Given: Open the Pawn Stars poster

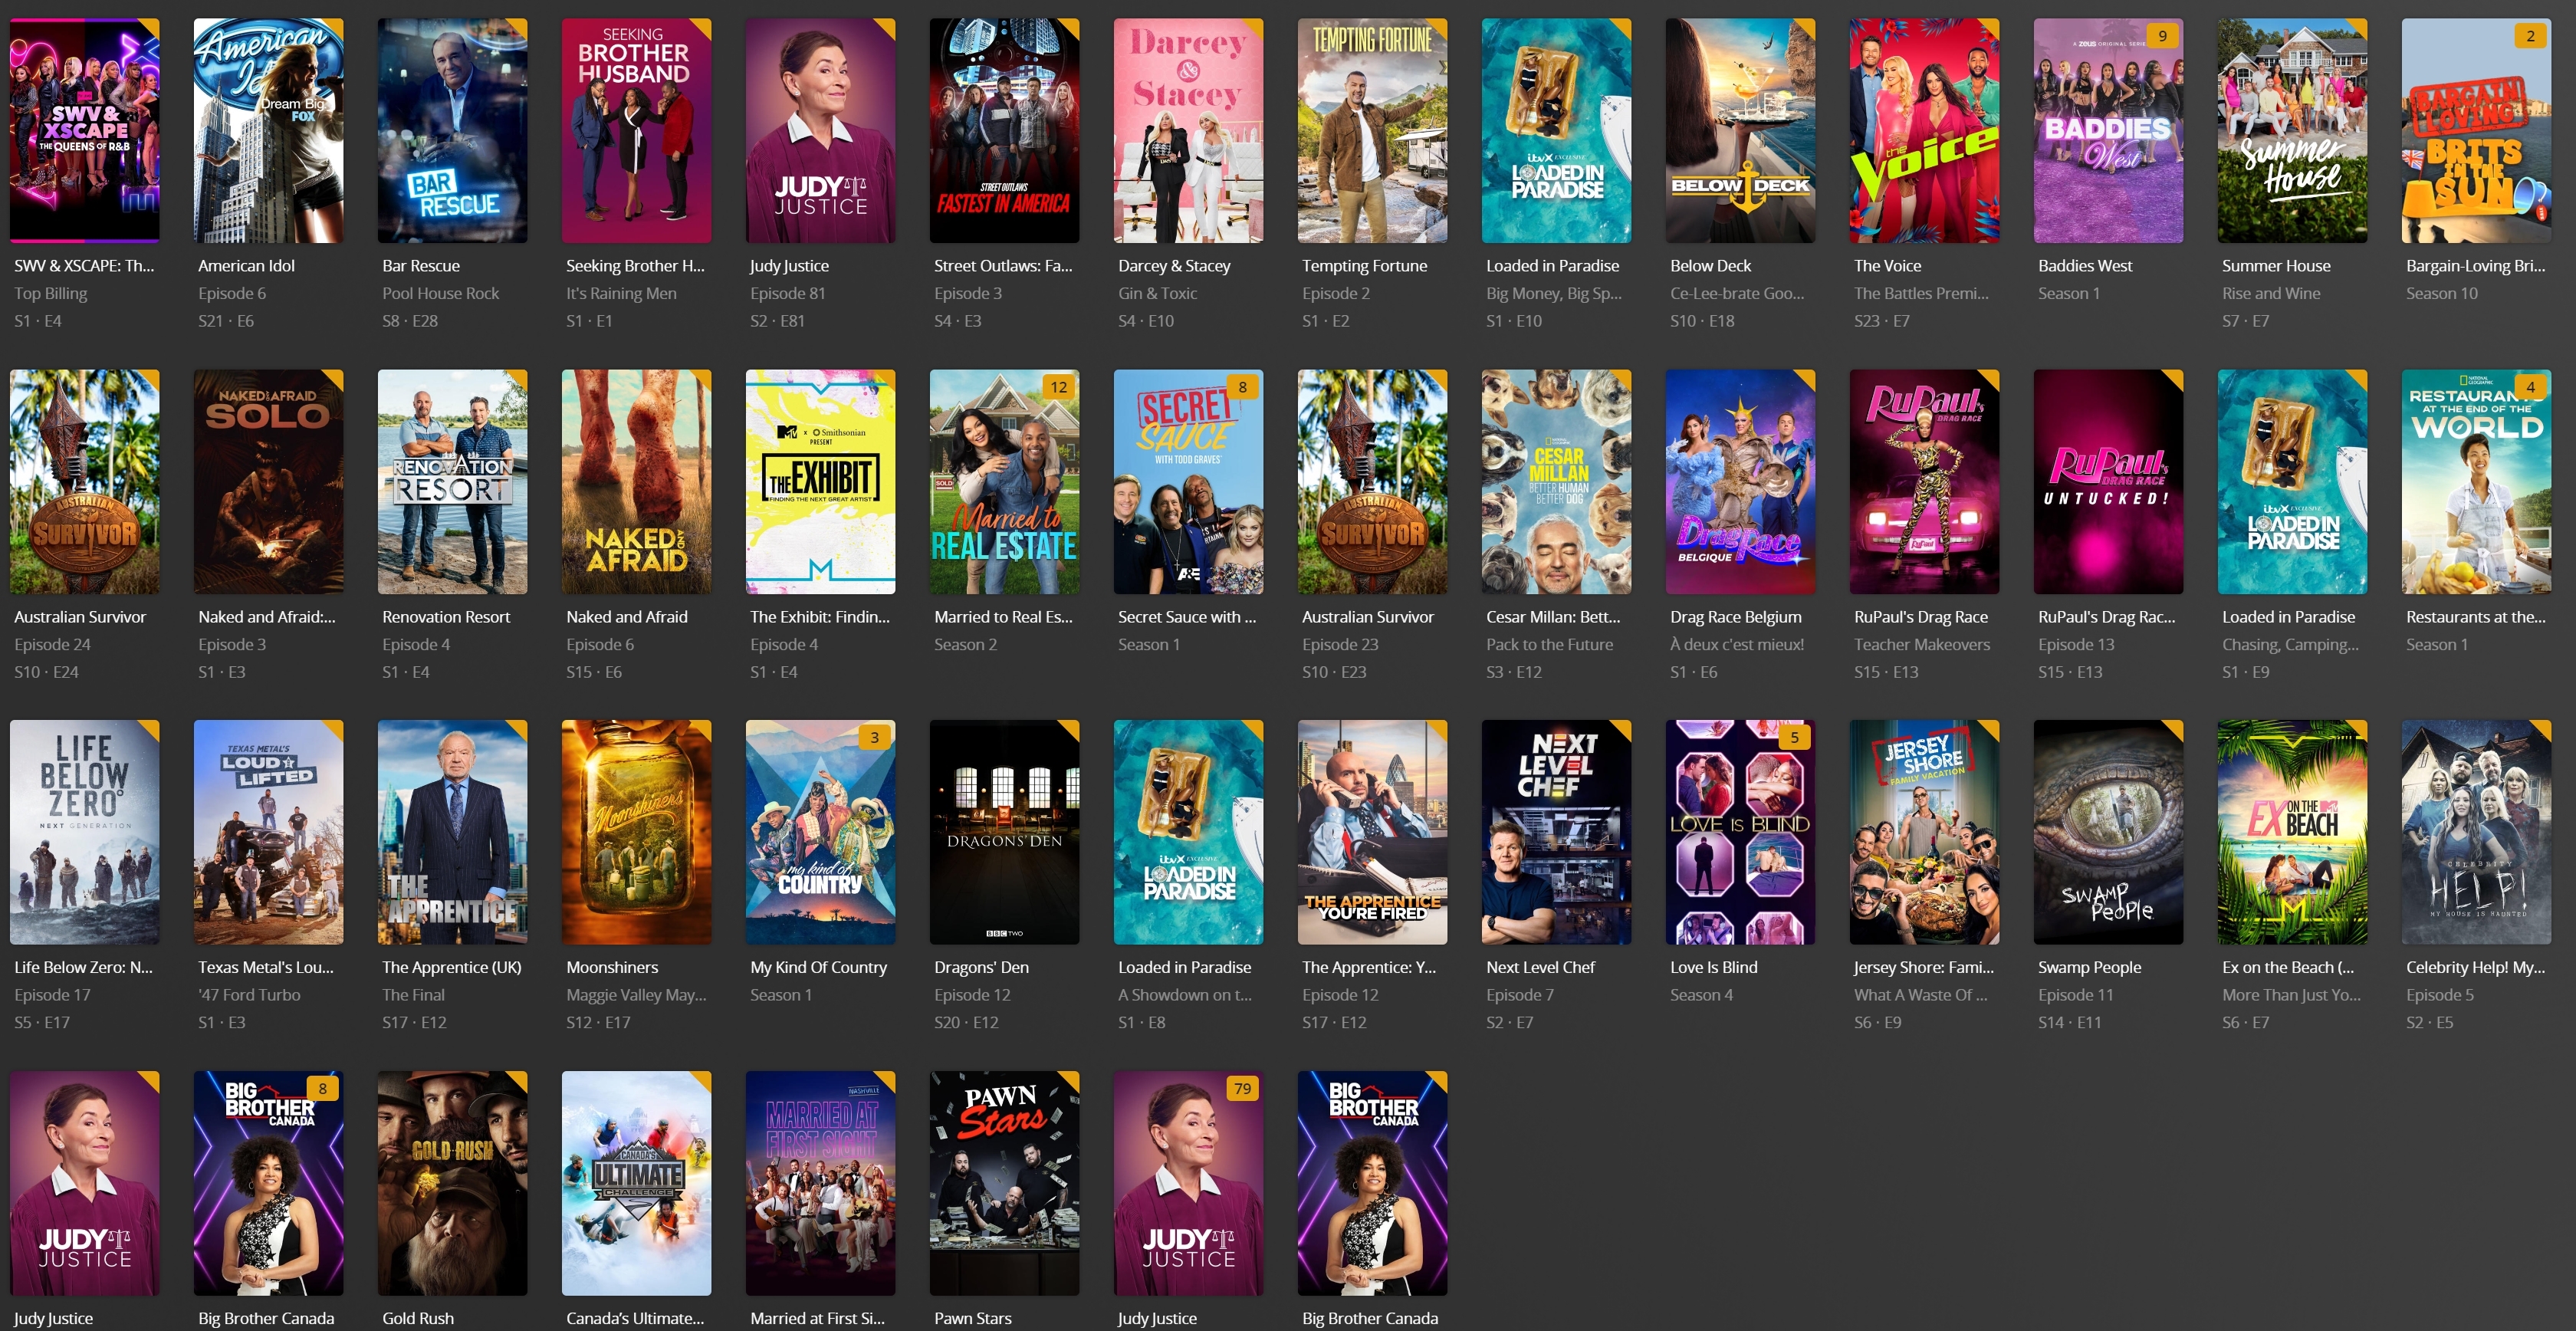Looking at the screenshot, I should pos(1005,1184).
